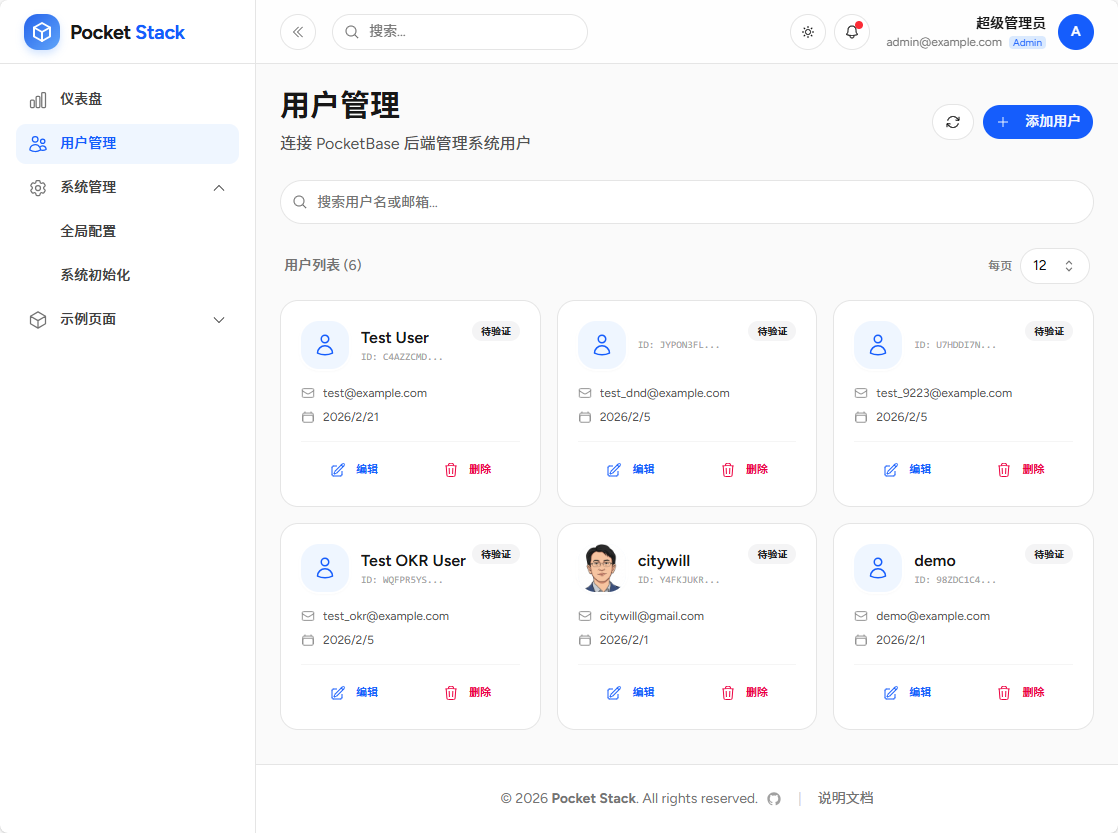The height and width of the screenshot is (833, 1118).
Task: Select 系统初始化 in the sidebar menu
Action: click(x=95, y=274)
